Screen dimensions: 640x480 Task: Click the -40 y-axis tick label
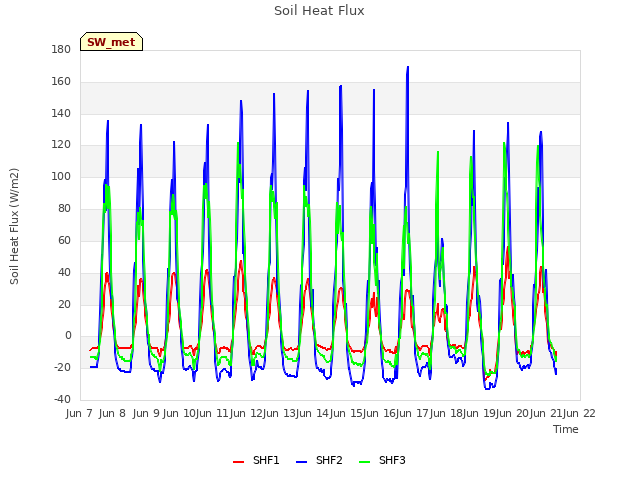point(62,399)
